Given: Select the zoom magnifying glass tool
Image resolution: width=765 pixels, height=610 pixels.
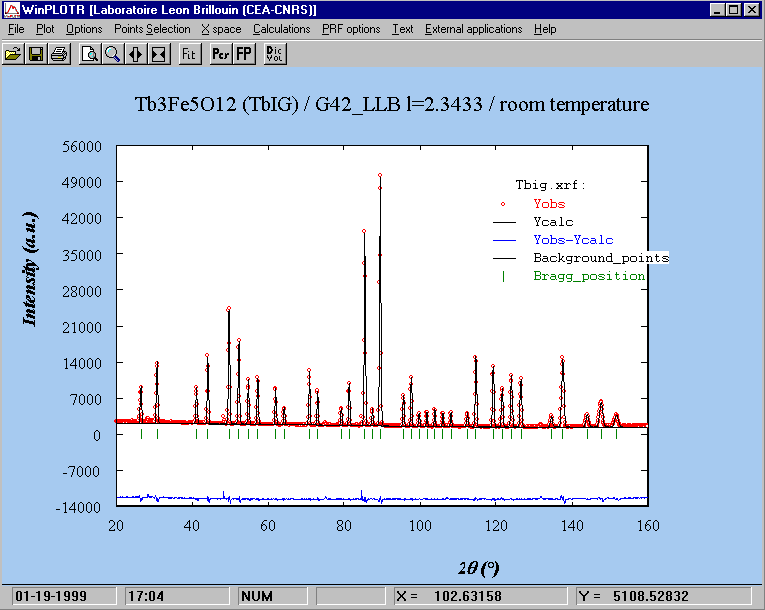Looking at the screenshot, I should pos(113,54).
